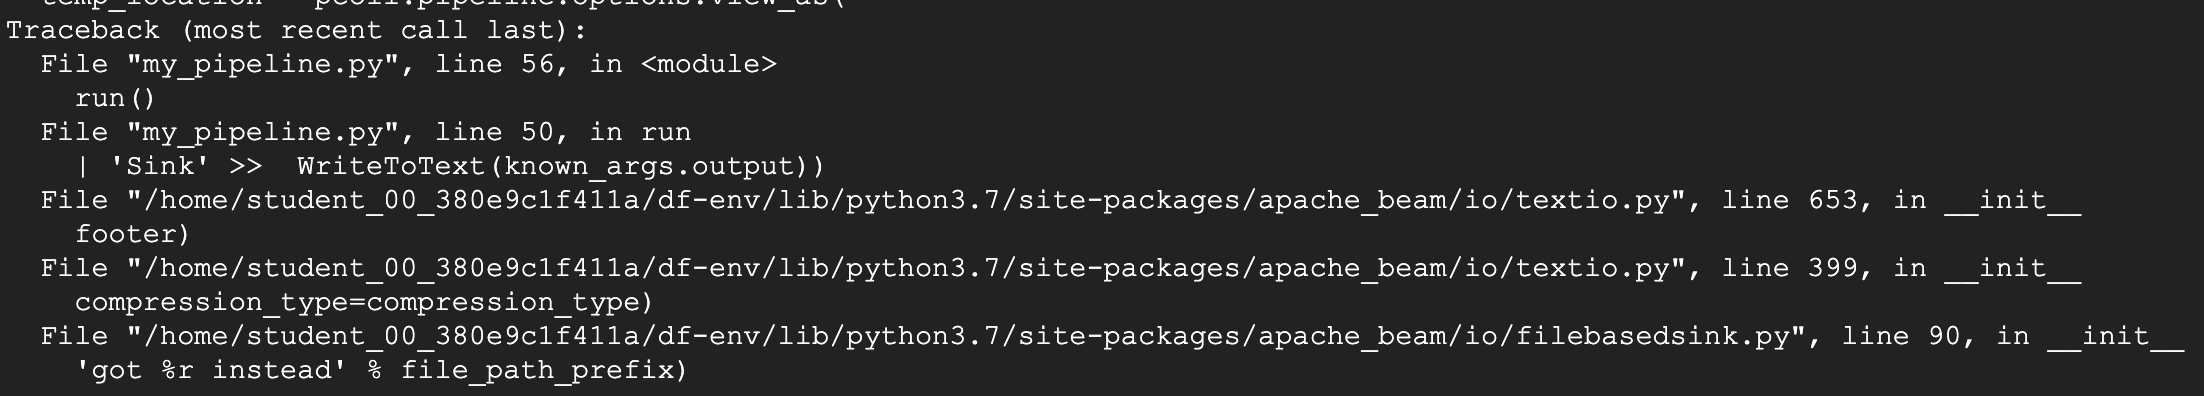
Task: Click the 'run()' call line
Action: click(115, 98)
